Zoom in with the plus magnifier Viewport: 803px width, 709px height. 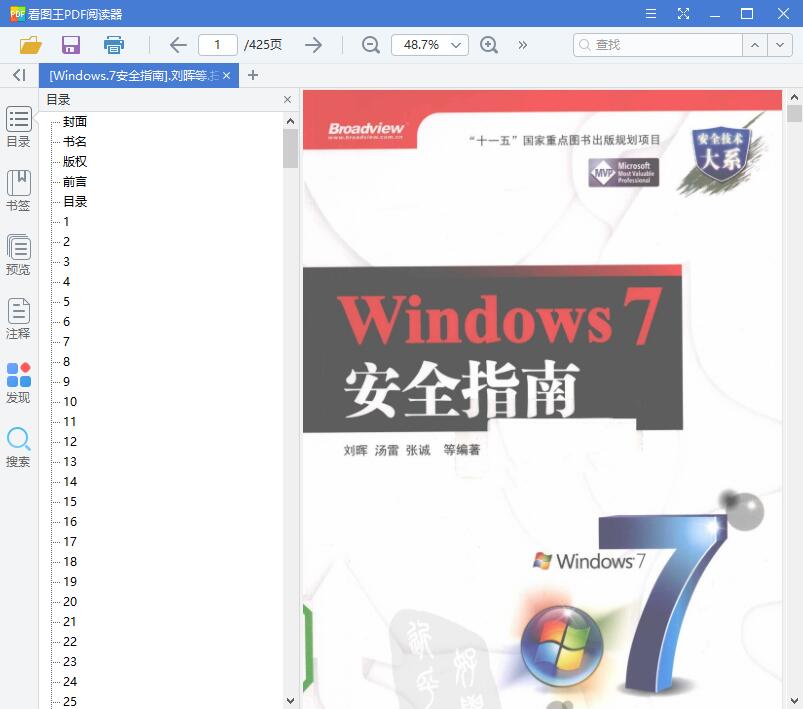tap(489, 45)
